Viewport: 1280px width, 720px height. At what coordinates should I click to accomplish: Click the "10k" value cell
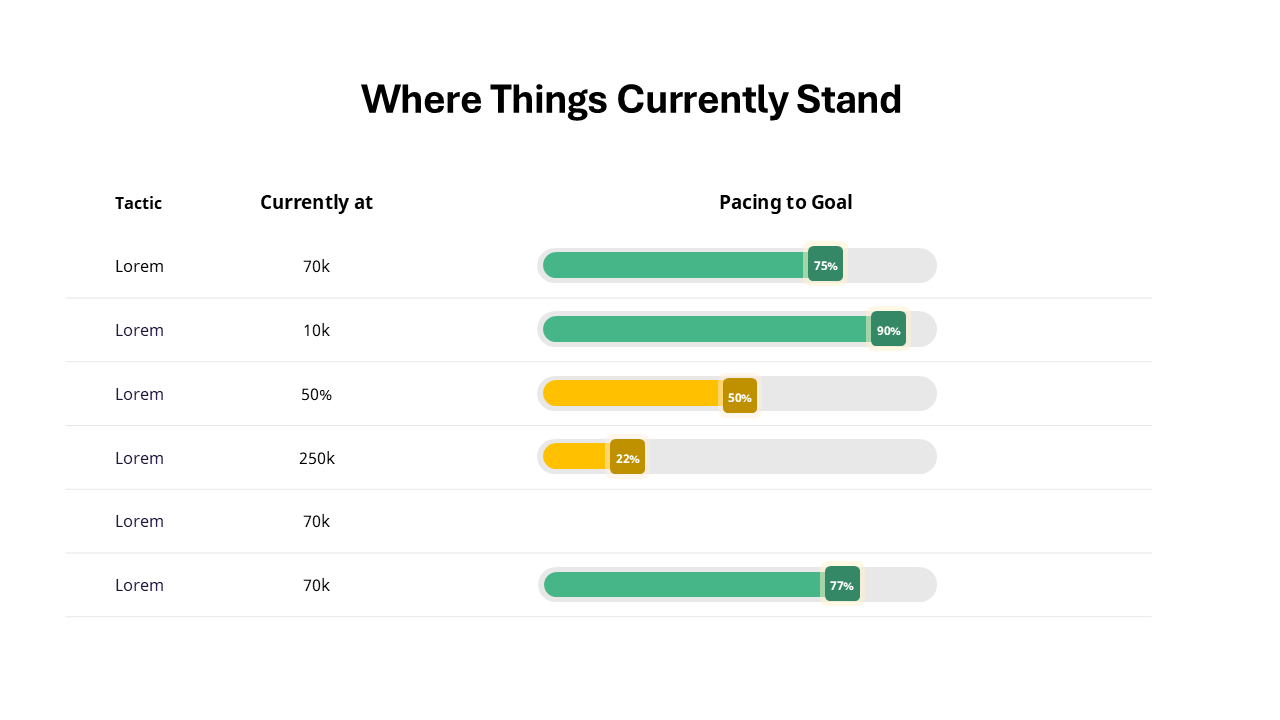[x=316, y=330]
